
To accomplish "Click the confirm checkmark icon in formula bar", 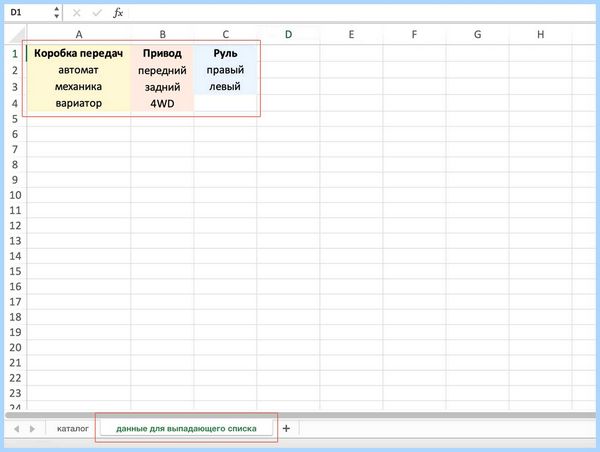I will pos(97,13).
